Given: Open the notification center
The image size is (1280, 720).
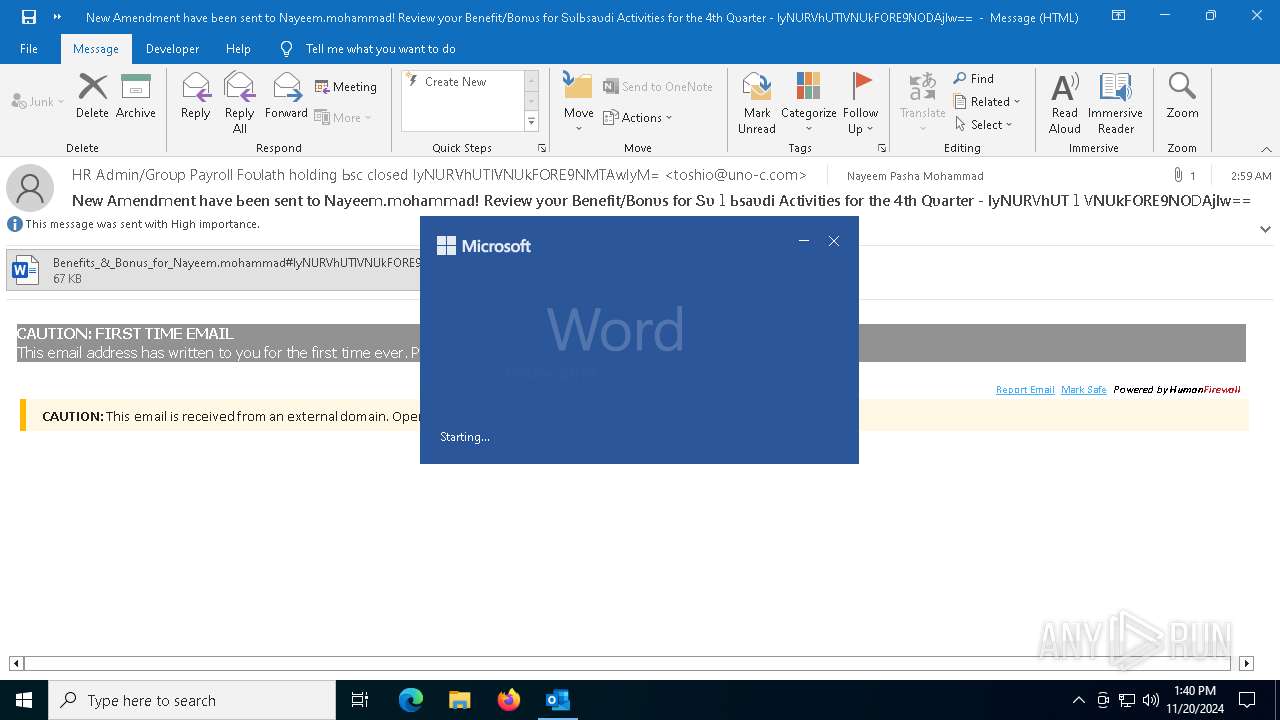Looking at the screenshot, I should click(x=1247, y=700).
